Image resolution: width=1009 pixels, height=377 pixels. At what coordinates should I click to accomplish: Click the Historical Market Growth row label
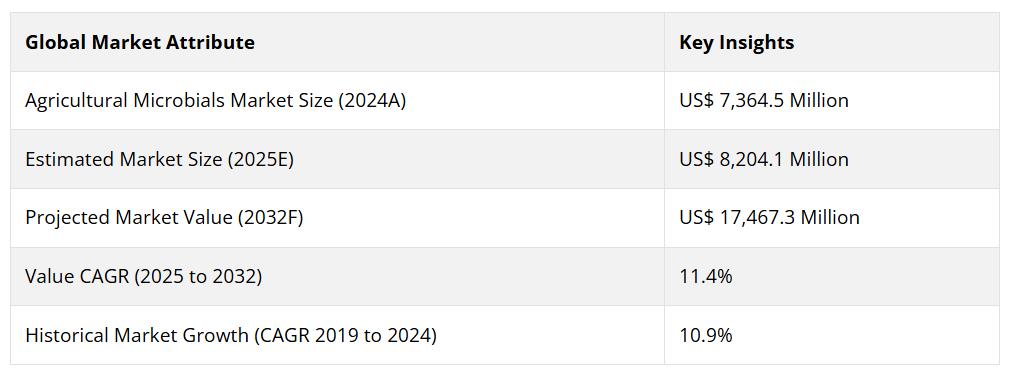(230, 335)
